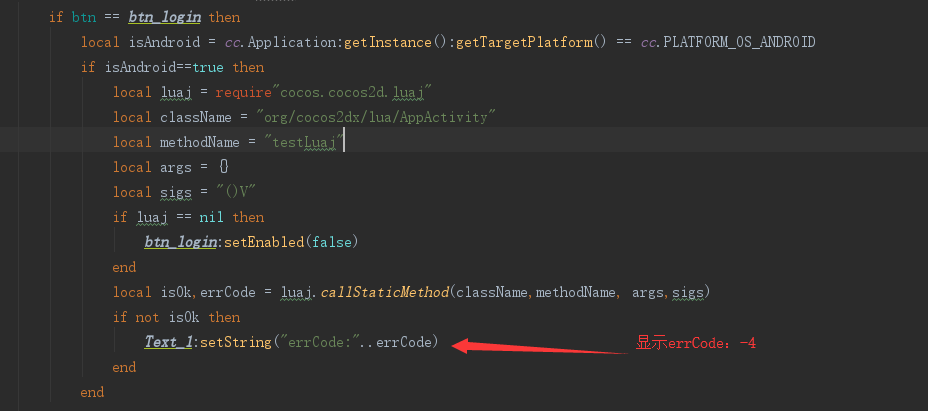Click btn_login in the first if statement
The image size is (928, 411).
166,17
